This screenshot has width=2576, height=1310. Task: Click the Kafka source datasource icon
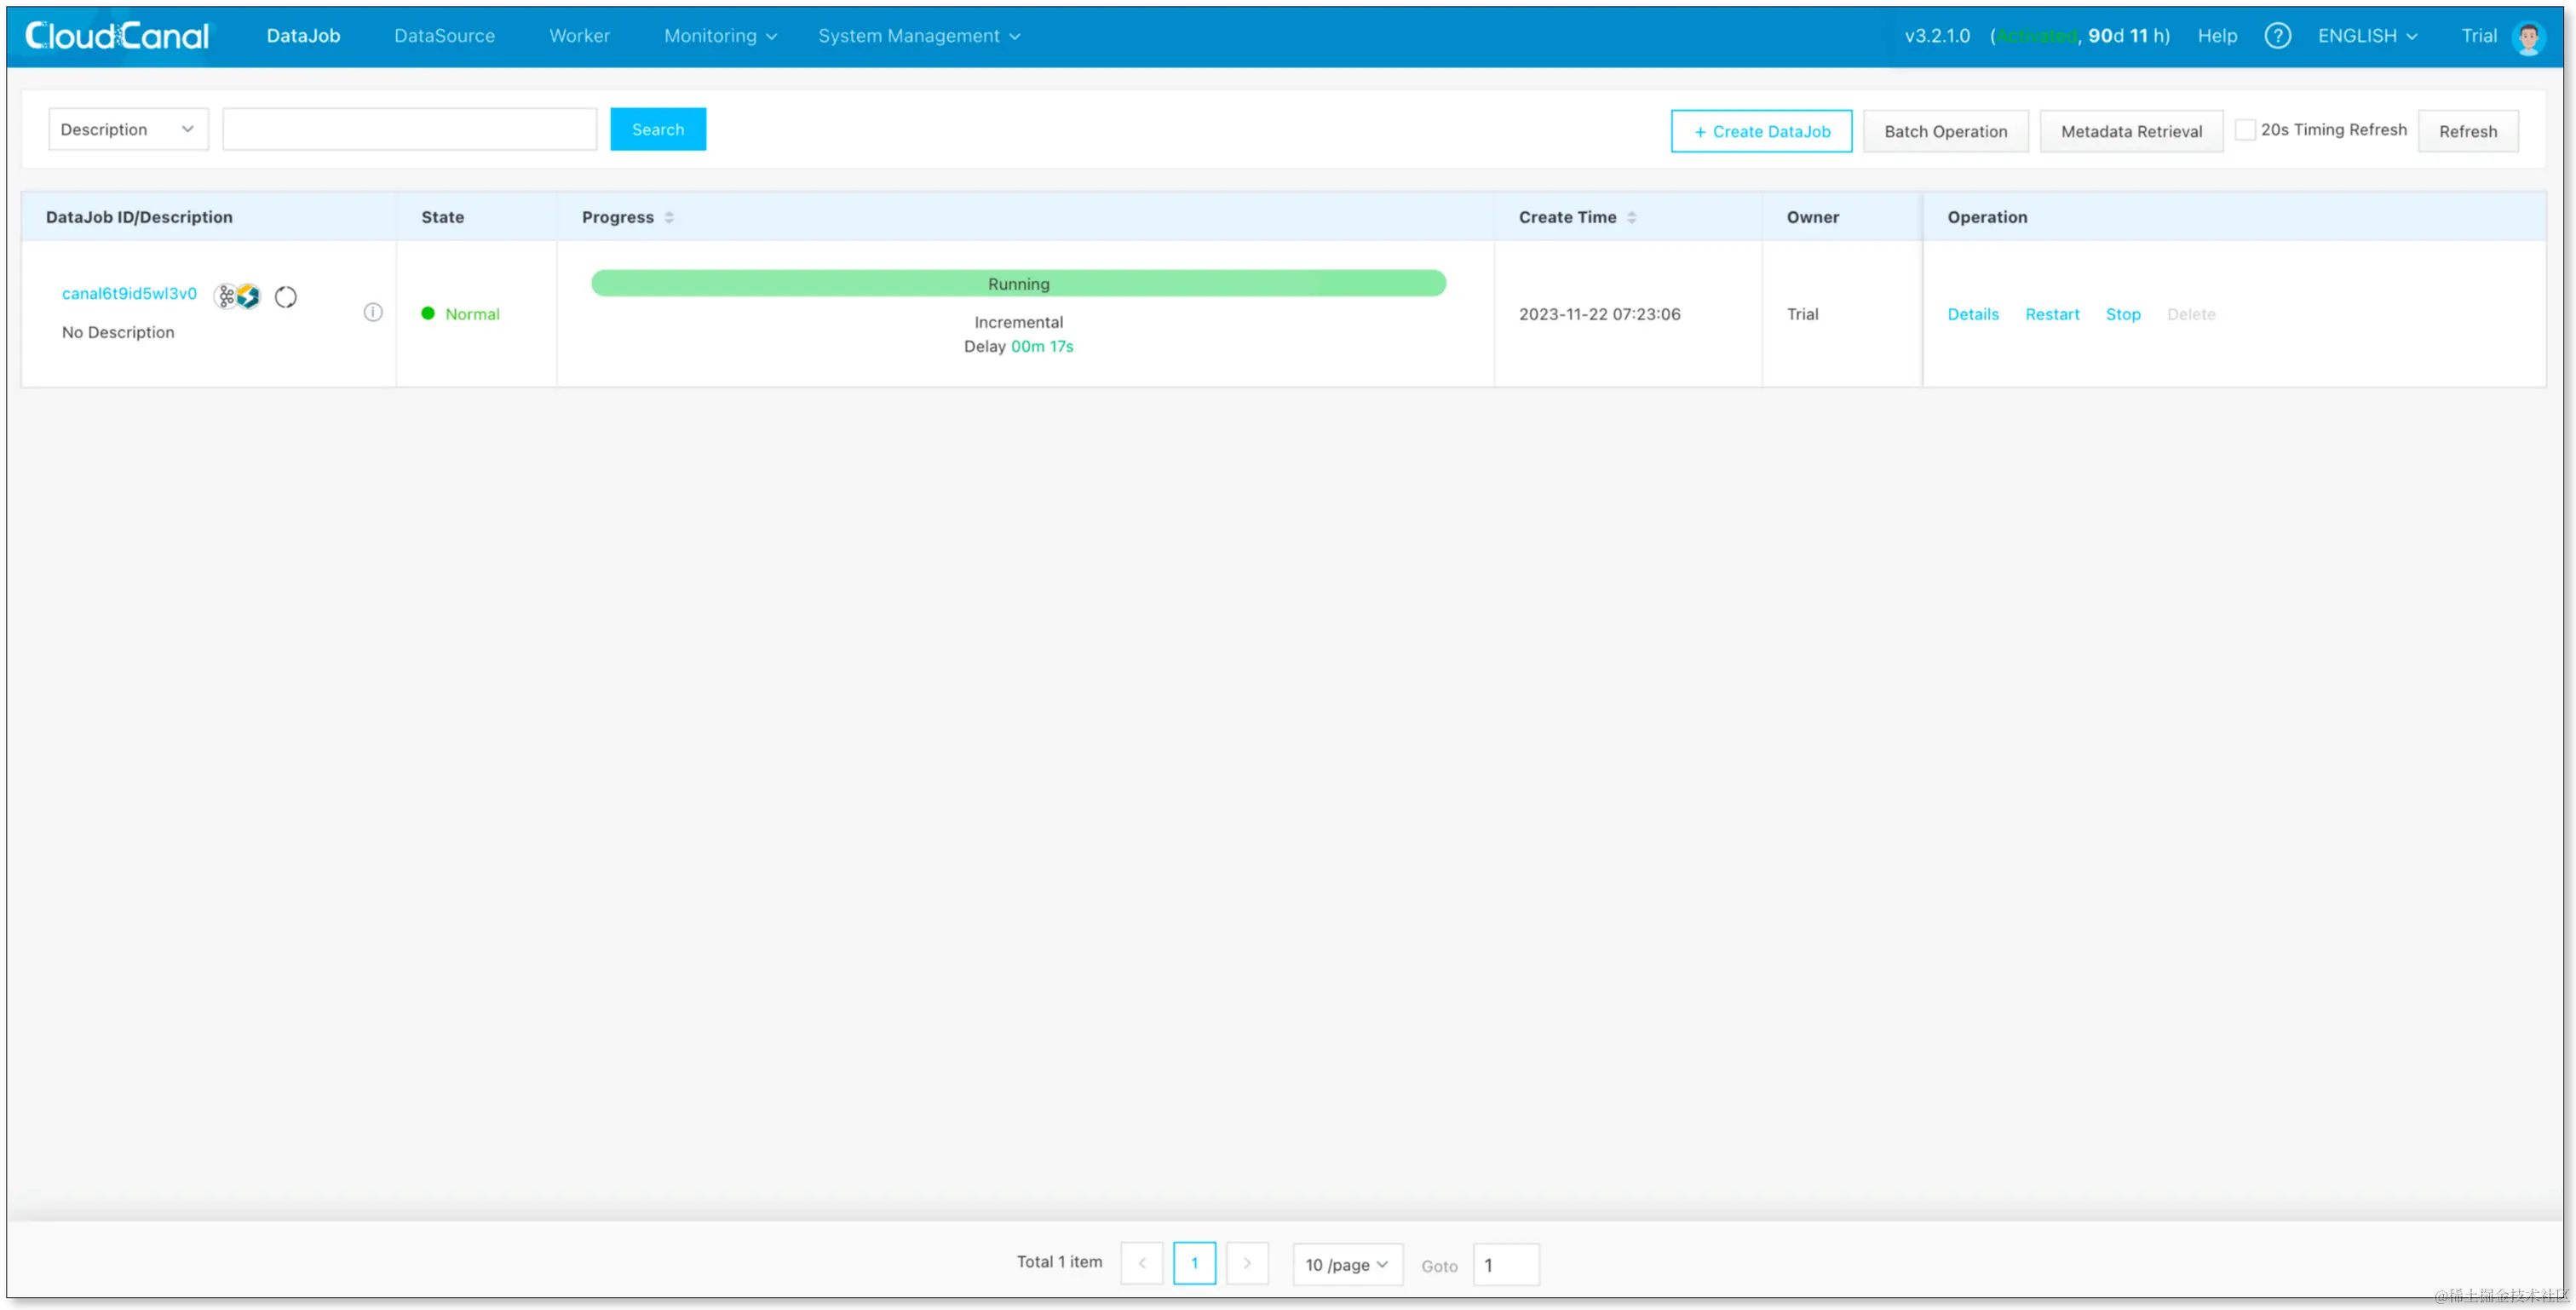226,296
